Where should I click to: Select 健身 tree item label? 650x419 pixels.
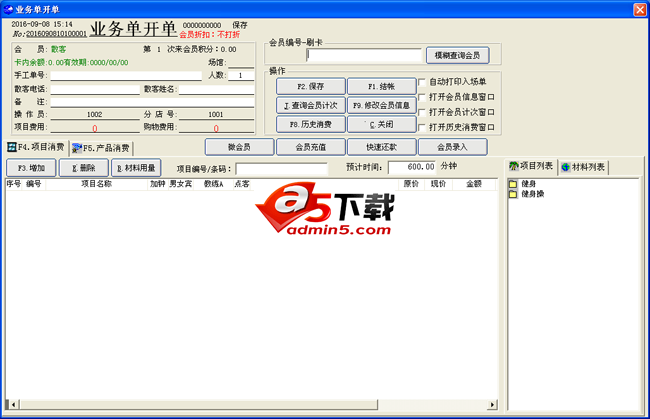[x=529, y=184]
